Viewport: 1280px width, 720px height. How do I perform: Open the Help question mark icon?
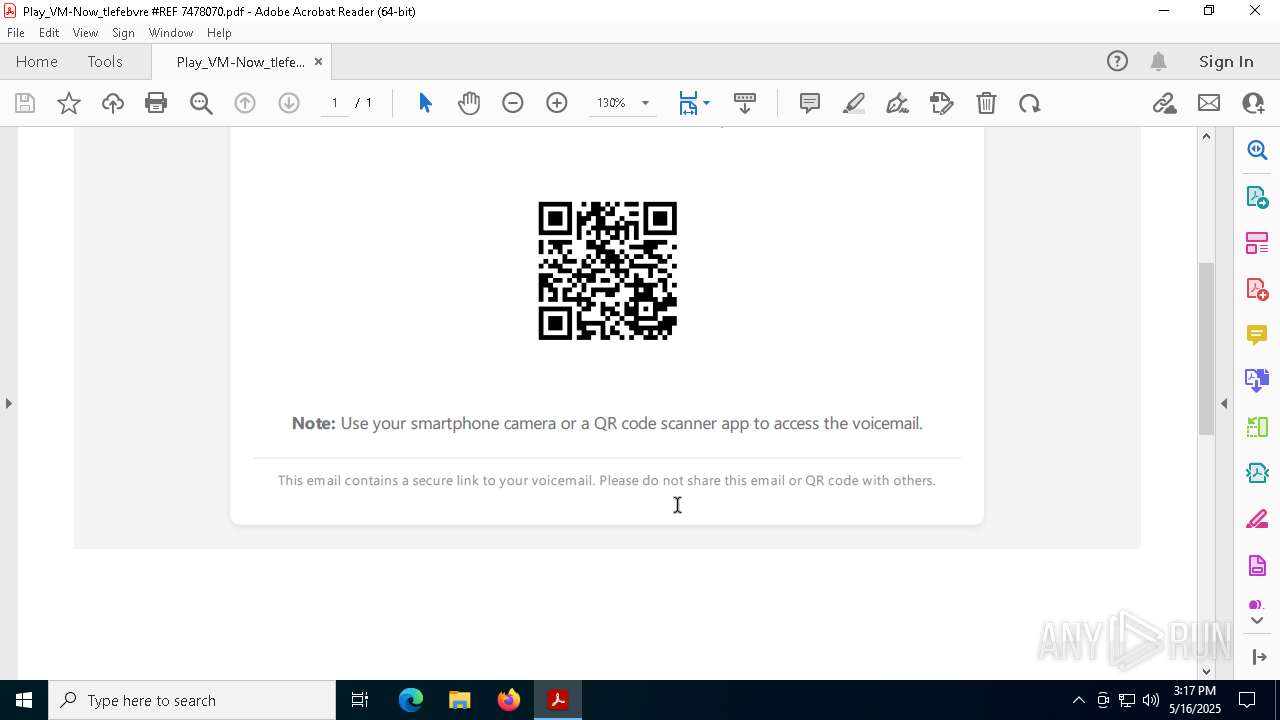coord(1117,61)
